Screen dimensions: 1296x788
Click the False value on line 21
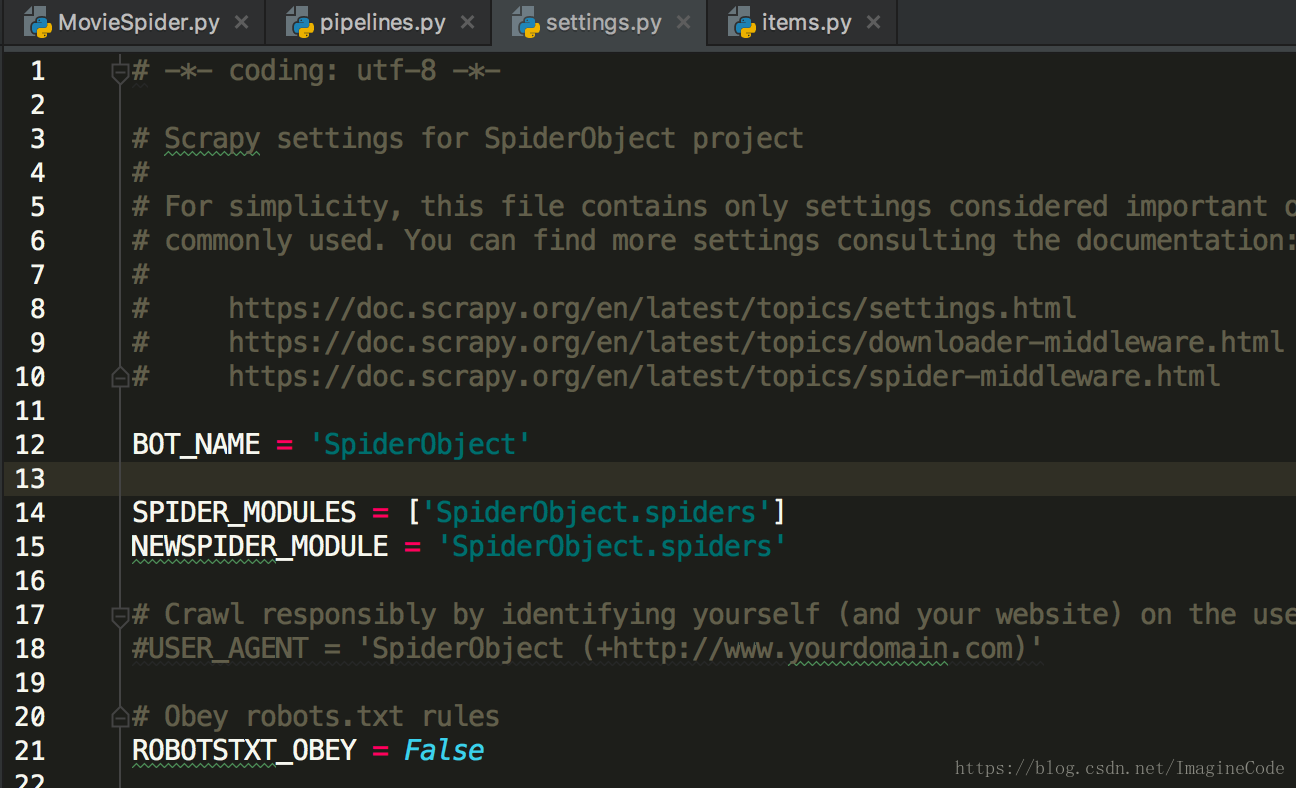(444, 751)
